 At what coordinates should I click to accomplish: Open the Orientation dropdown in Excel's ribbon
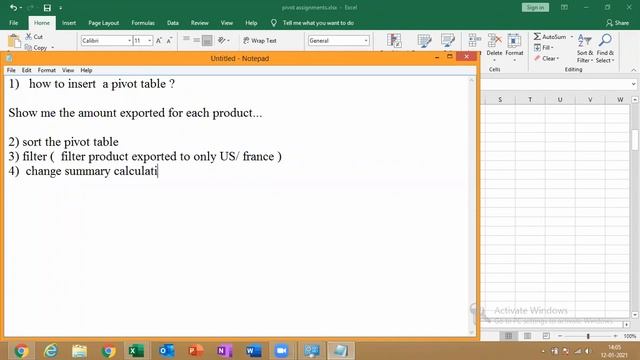(223, 40)
